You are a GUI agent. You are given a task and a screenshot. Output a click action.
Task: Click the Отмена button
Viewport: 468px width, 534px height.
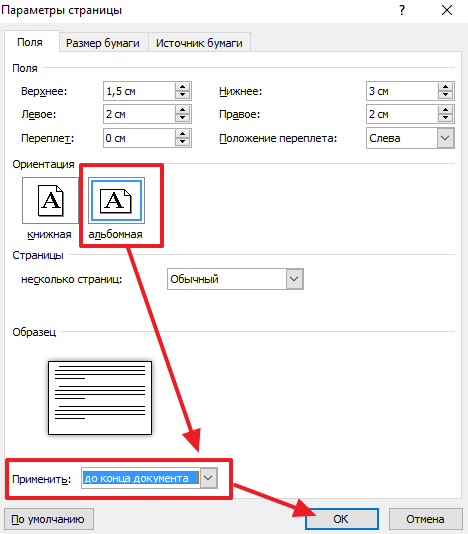tap(425, 519)
